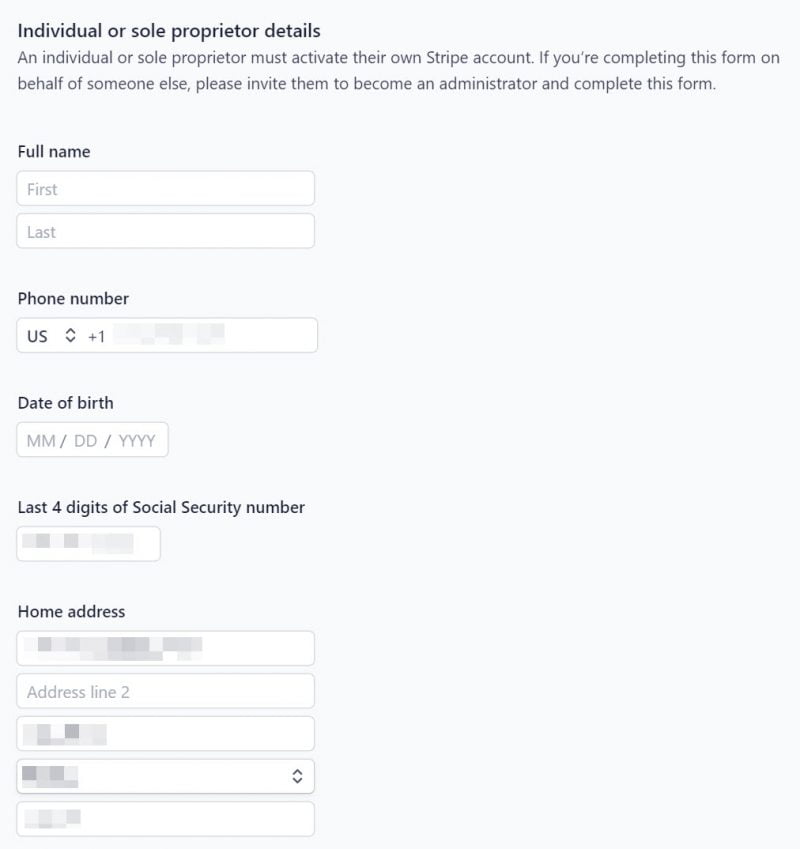Click the first Home address line field
The width and height of the screenshot is (800, 849).
pos(165,648)
